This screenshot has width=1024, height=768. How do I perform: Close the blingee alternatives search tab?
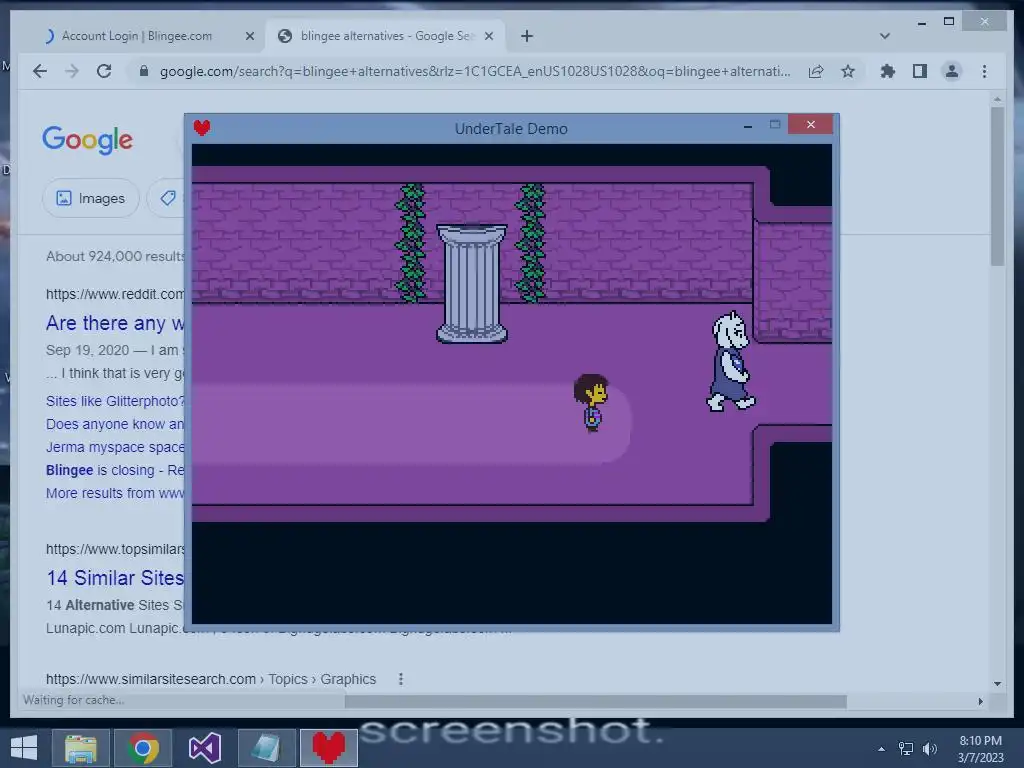[488, 36]
